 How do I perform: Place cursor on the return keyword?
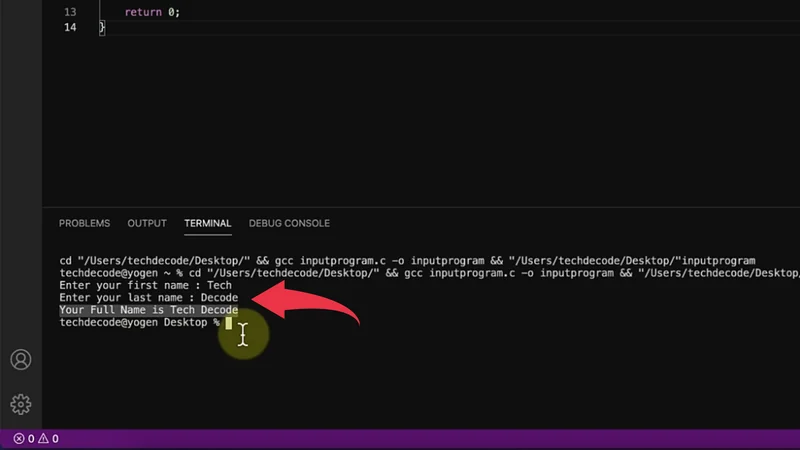tap(143, 11)
